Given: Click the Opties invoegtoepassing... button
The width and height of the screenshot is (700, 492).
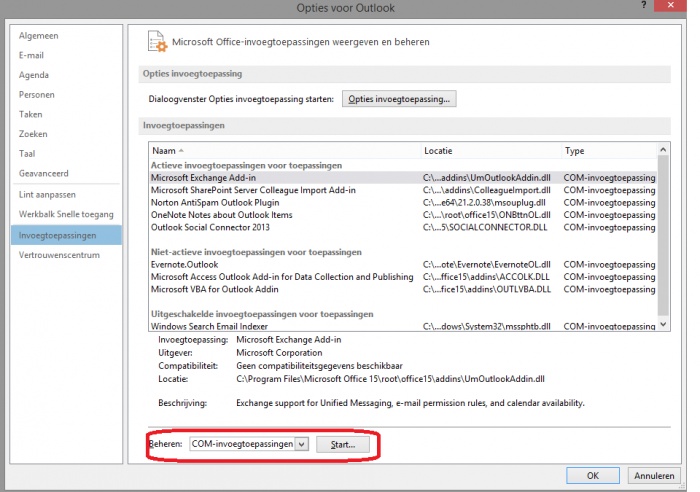Looking at the screenshot, I should (x=399, y=99).
